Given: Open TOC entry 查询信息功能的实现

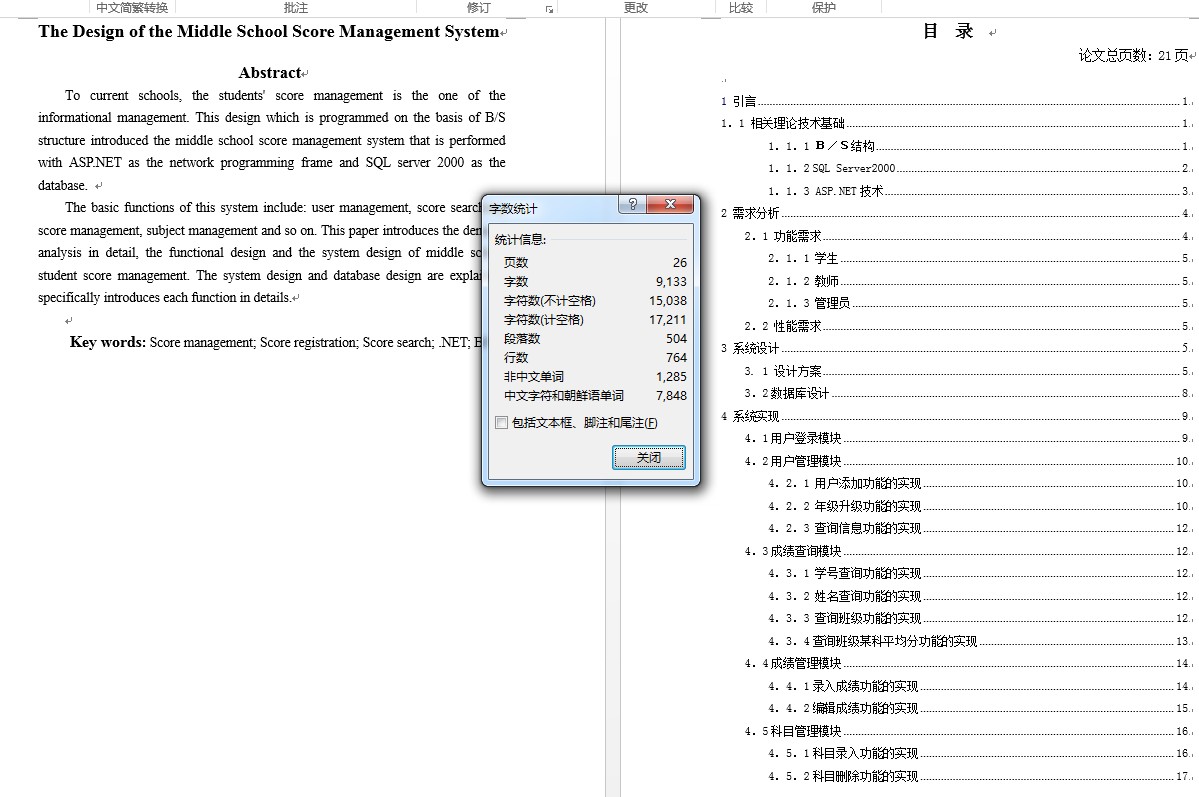Looking at the screenshot, I should [x=979, y=529].
